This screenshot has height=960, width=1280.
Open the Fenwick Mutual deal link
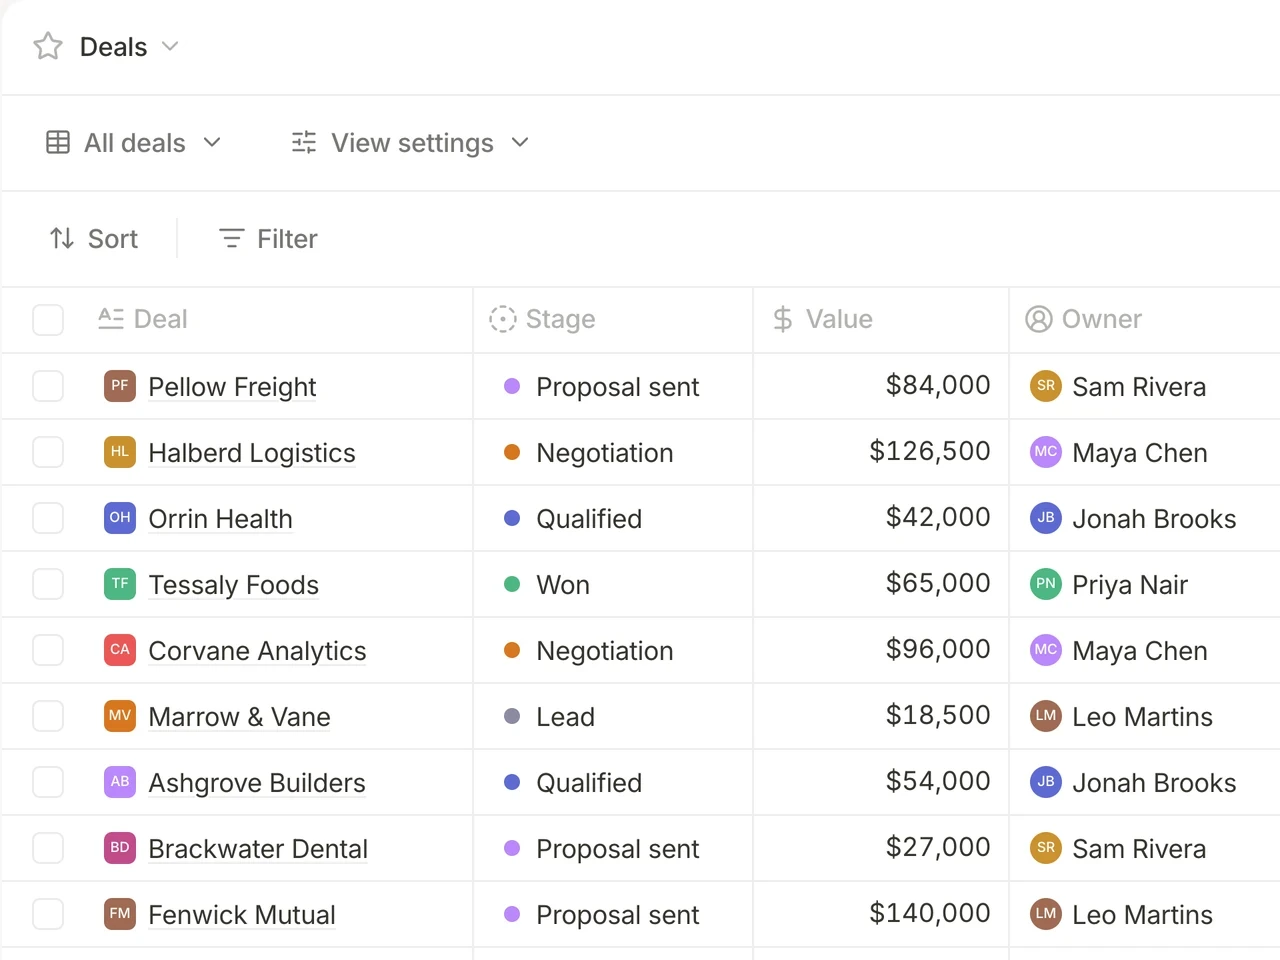[242, 914]
